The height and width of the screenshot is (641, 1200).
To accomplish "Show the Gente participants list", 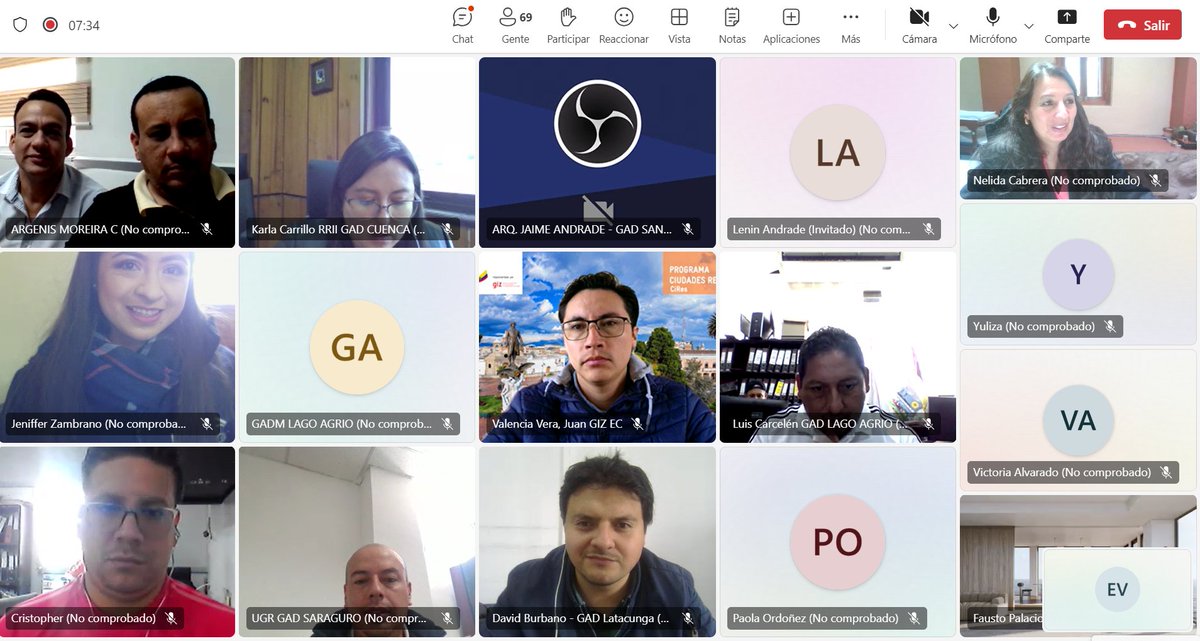I will [515, 25].
